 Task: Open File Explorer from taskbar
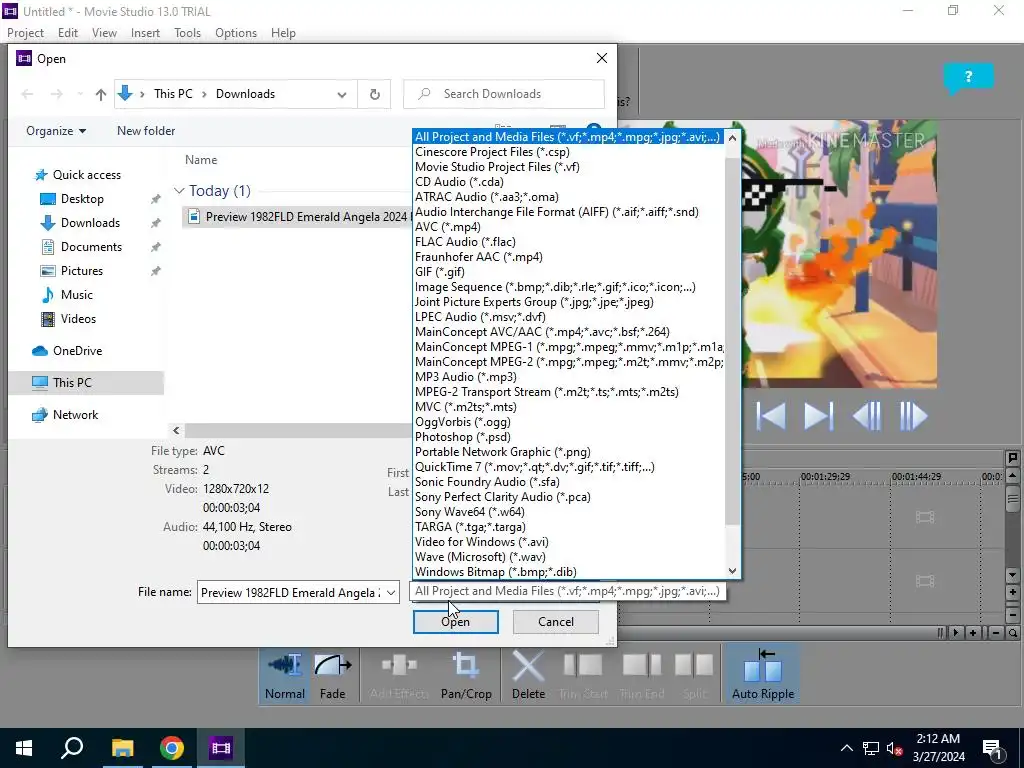(122, 748)
